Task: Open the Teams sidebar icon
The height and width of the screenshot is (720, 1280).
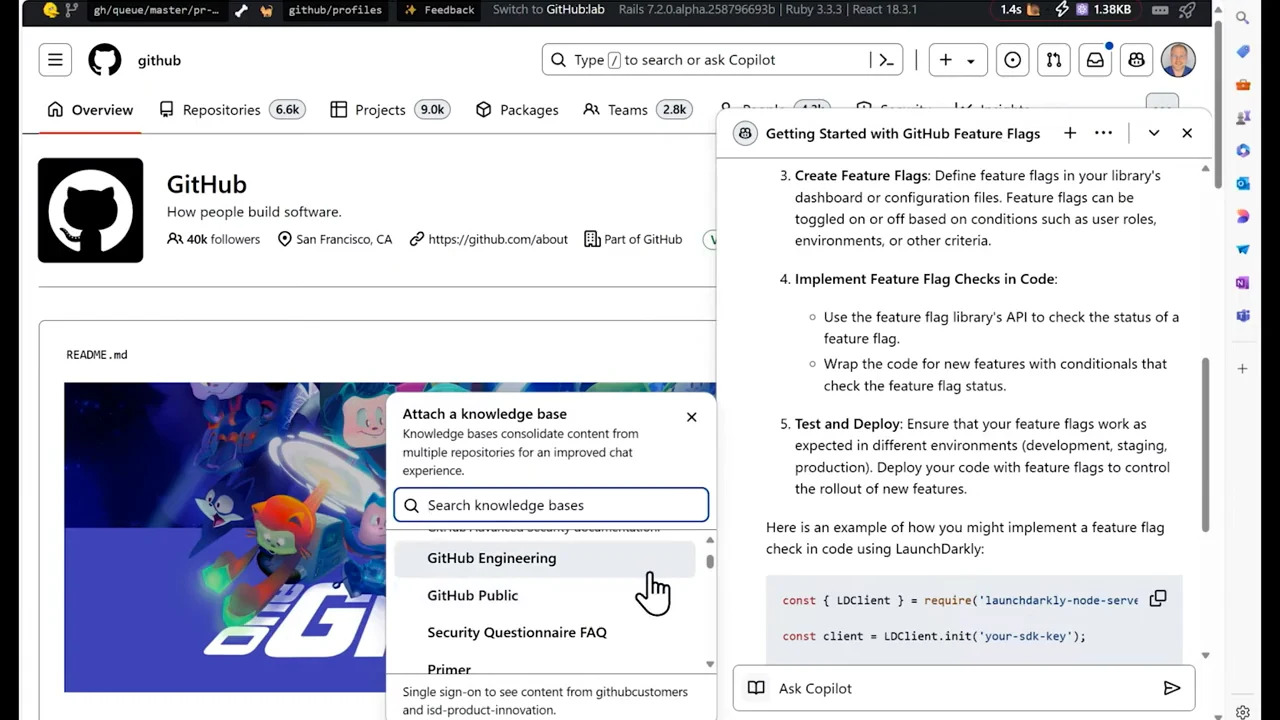Action: pyautogui.click(x=1243, y=316)
